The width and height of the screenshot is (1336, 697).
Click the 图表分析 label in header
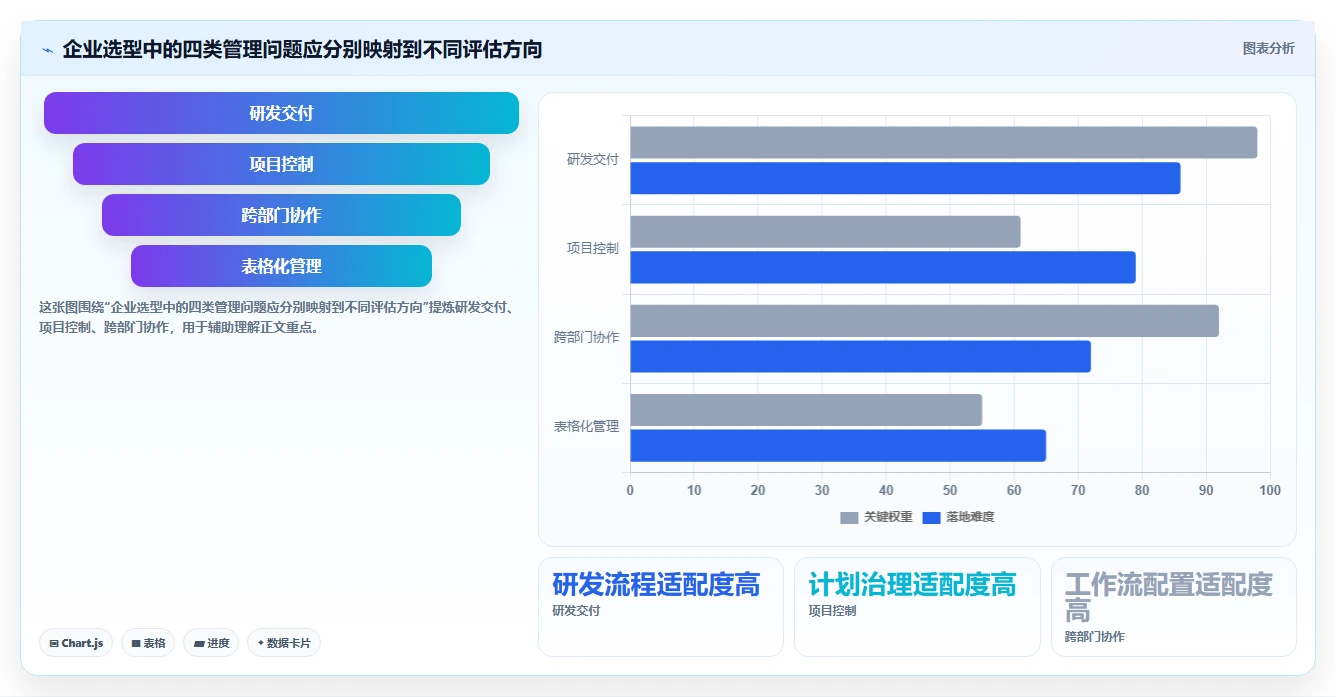[x=1268, y=48]
